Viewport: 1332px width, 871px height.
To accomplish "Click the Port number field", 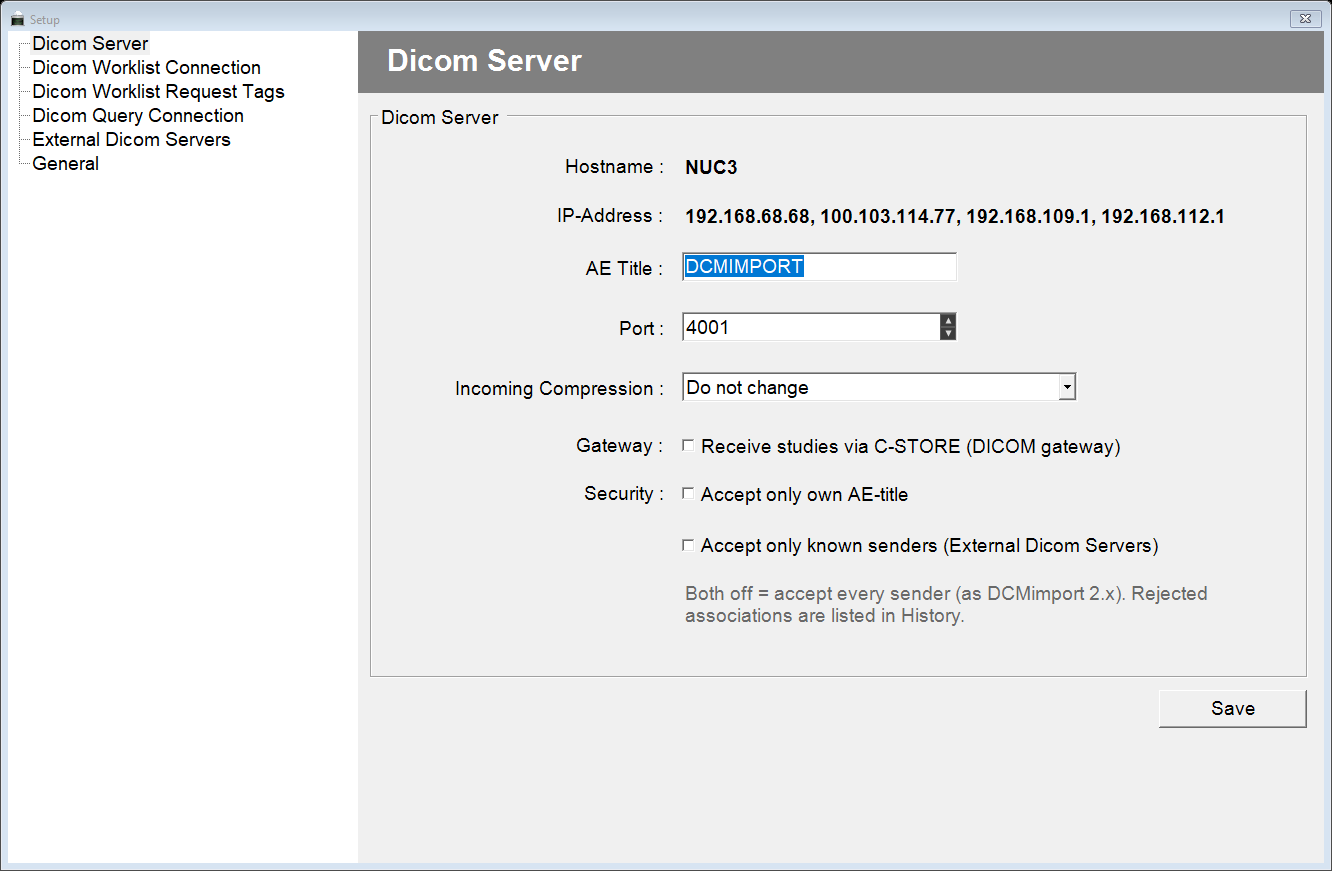I will [x=811, y=327].
